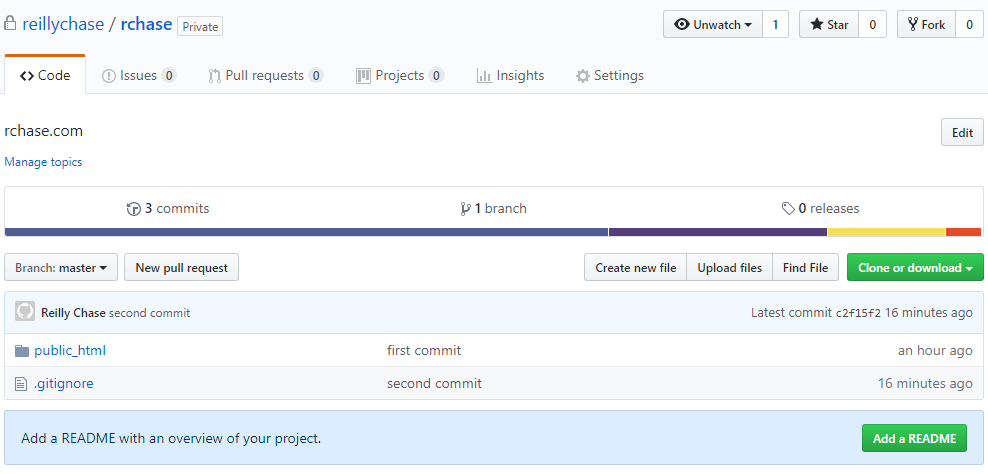Open the 'first commit' message link
Image resolution: width=988 pixels, height=474 pixels.
tap(424, 350)
